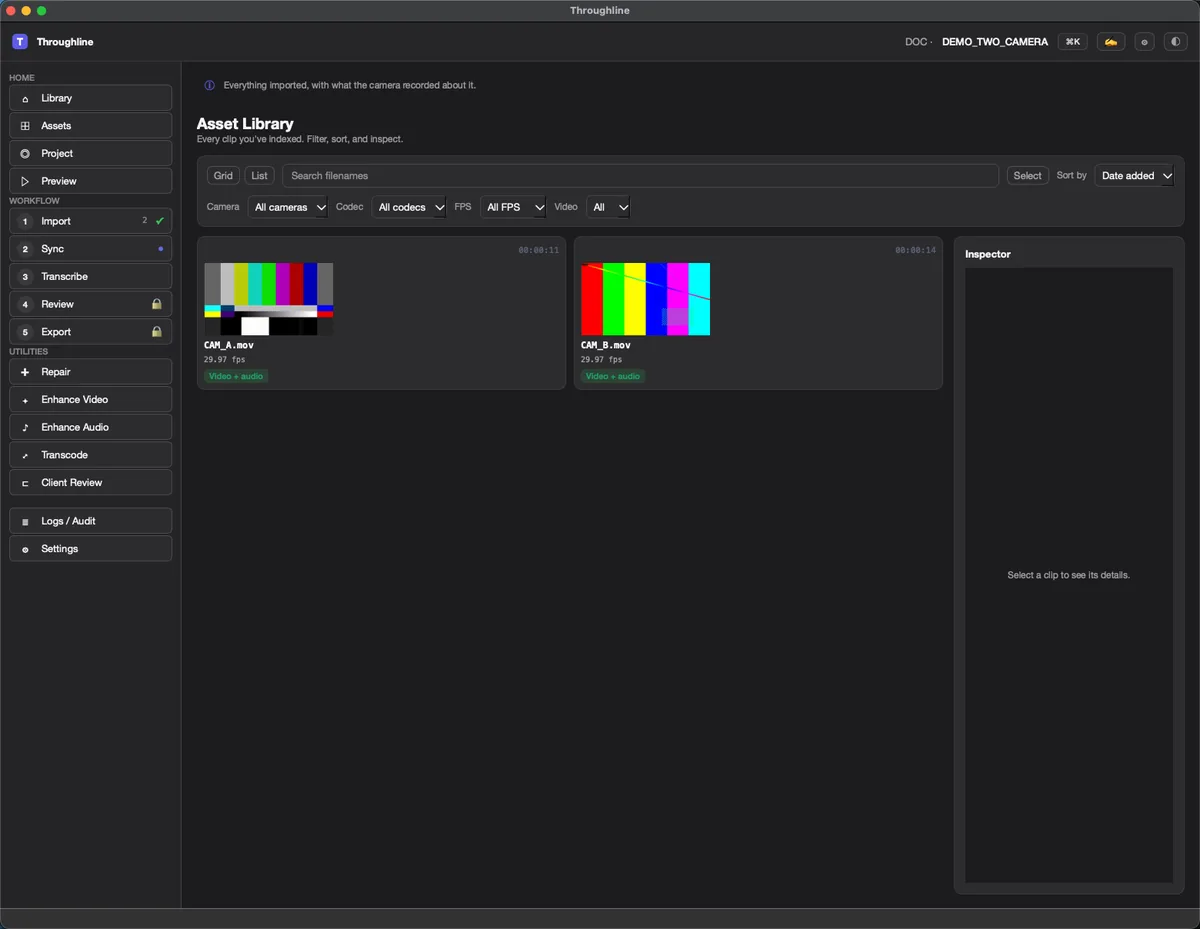Open the Transcribe workflow step
This screenshot has height=929, width=1200.
coord(91,277)
